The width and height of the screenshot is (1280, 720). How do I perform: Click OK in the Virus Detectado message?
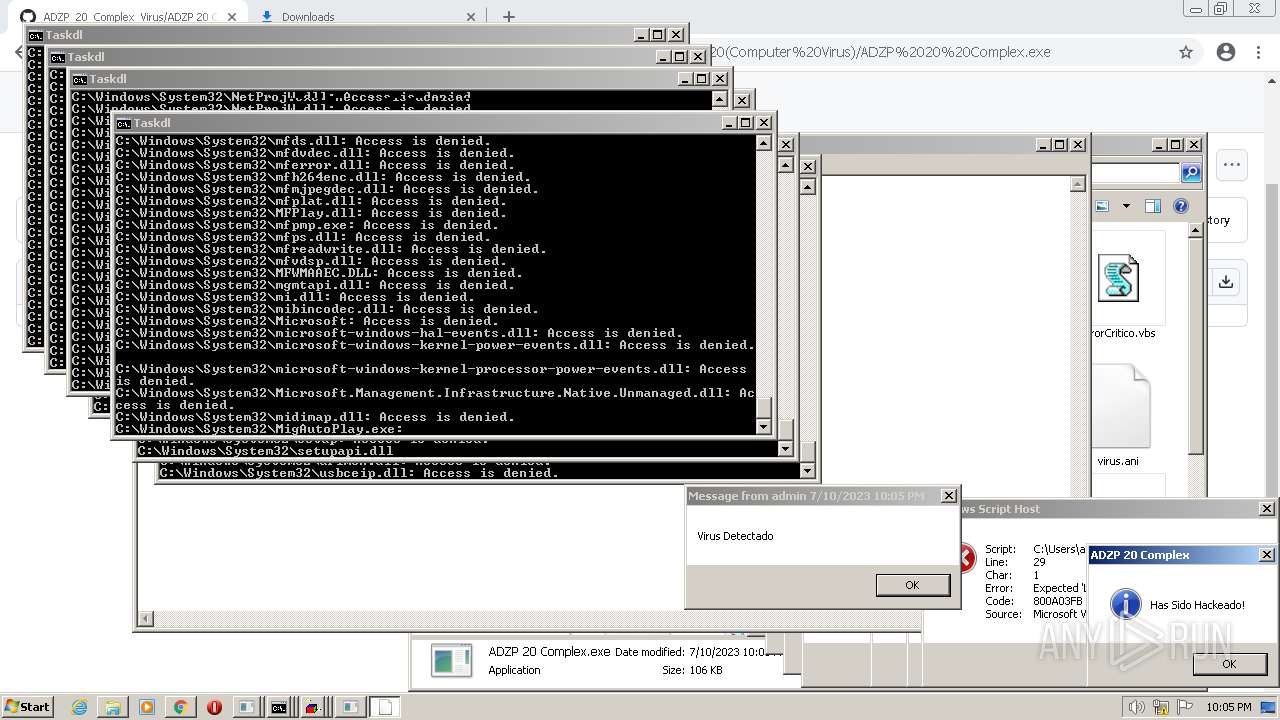(x=912, y=585)
